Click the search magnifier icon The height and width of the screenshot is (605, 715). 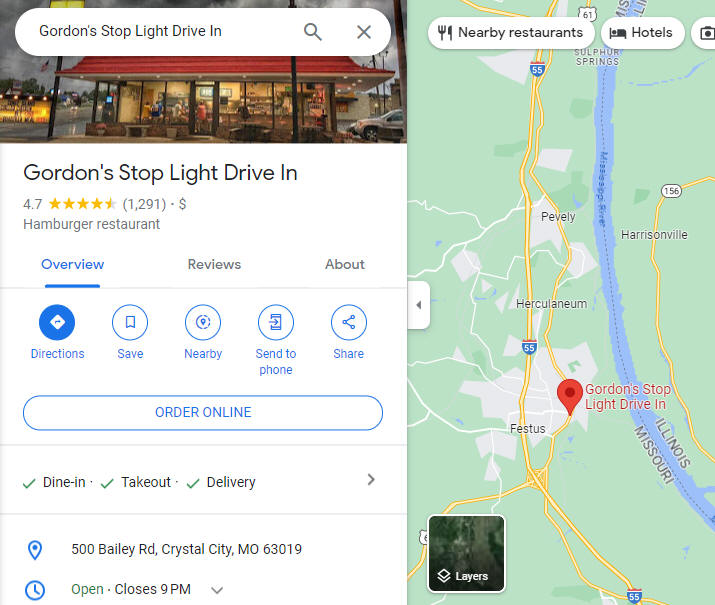(313, 32)
